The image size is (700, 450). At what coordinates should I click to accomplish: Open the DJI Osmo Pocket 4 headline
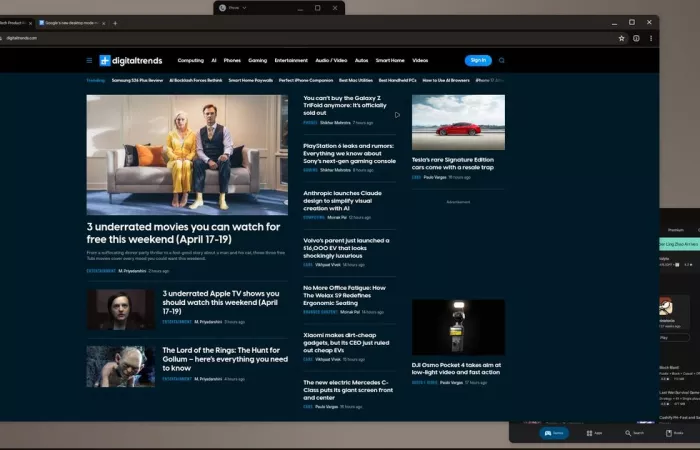tap(456, 368)
